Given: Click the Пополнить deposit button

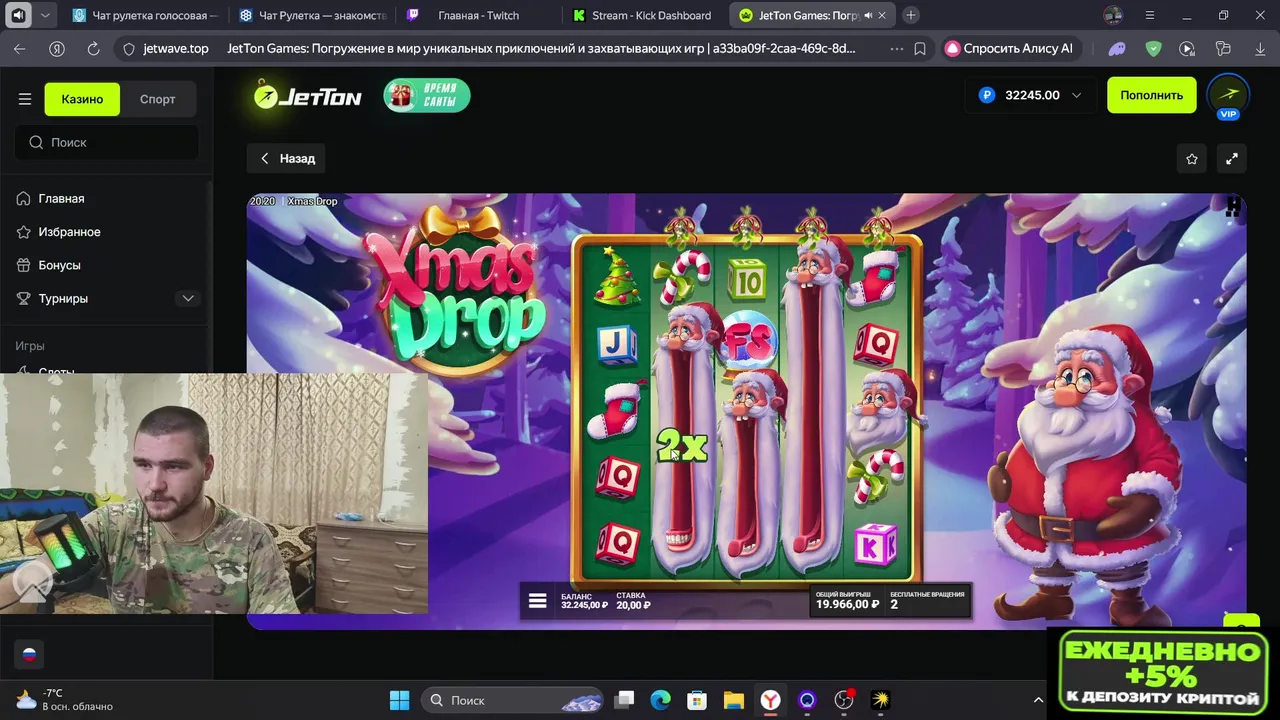Looking at the screenshot, I should point(1151,95).
